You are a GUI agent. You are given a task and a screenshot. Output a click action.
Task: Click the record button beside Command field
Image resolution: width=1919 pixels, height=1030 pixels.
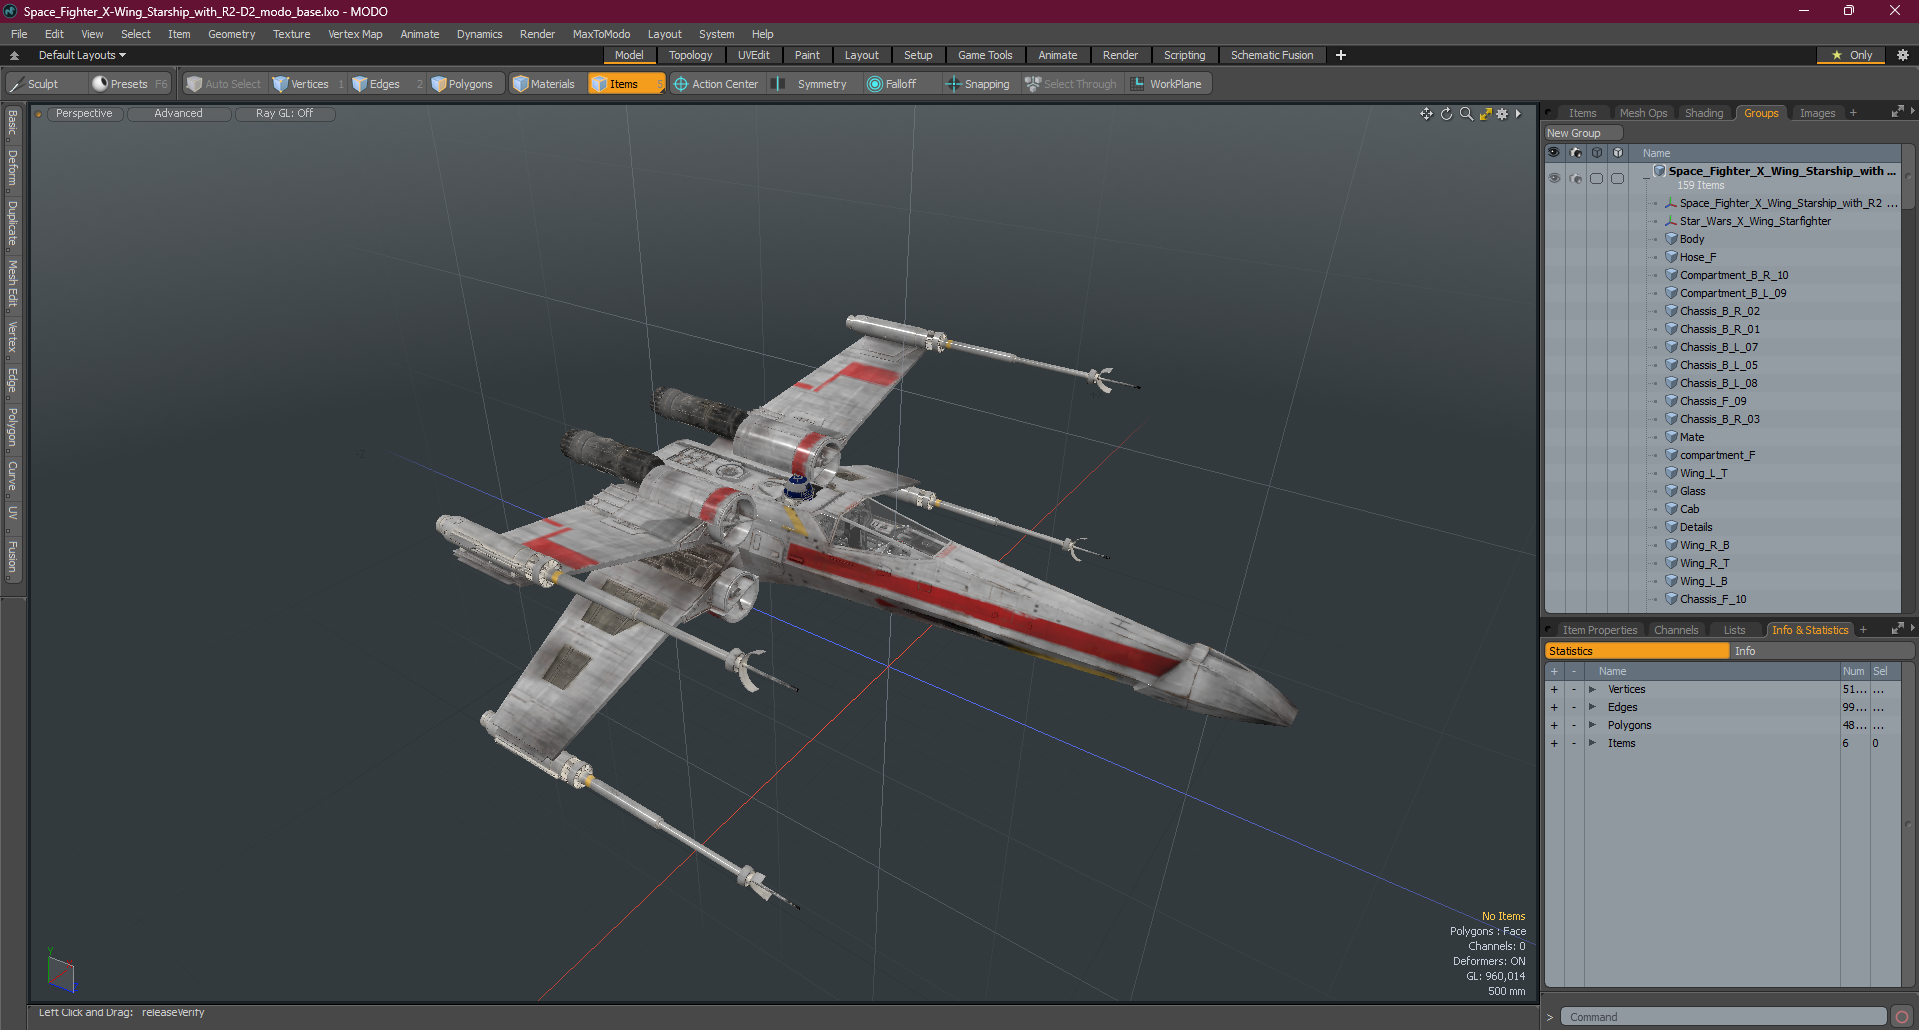(x=1902, y=1017)
